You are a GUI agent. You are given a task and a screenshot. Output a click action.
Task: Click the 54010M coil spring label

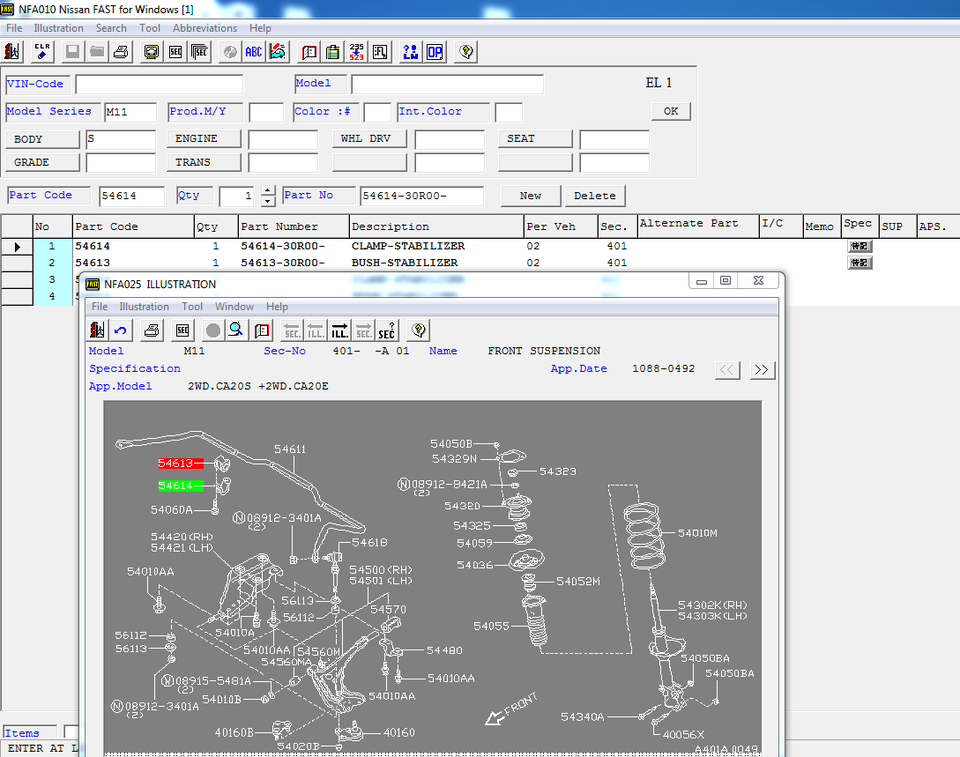(697, 533)
